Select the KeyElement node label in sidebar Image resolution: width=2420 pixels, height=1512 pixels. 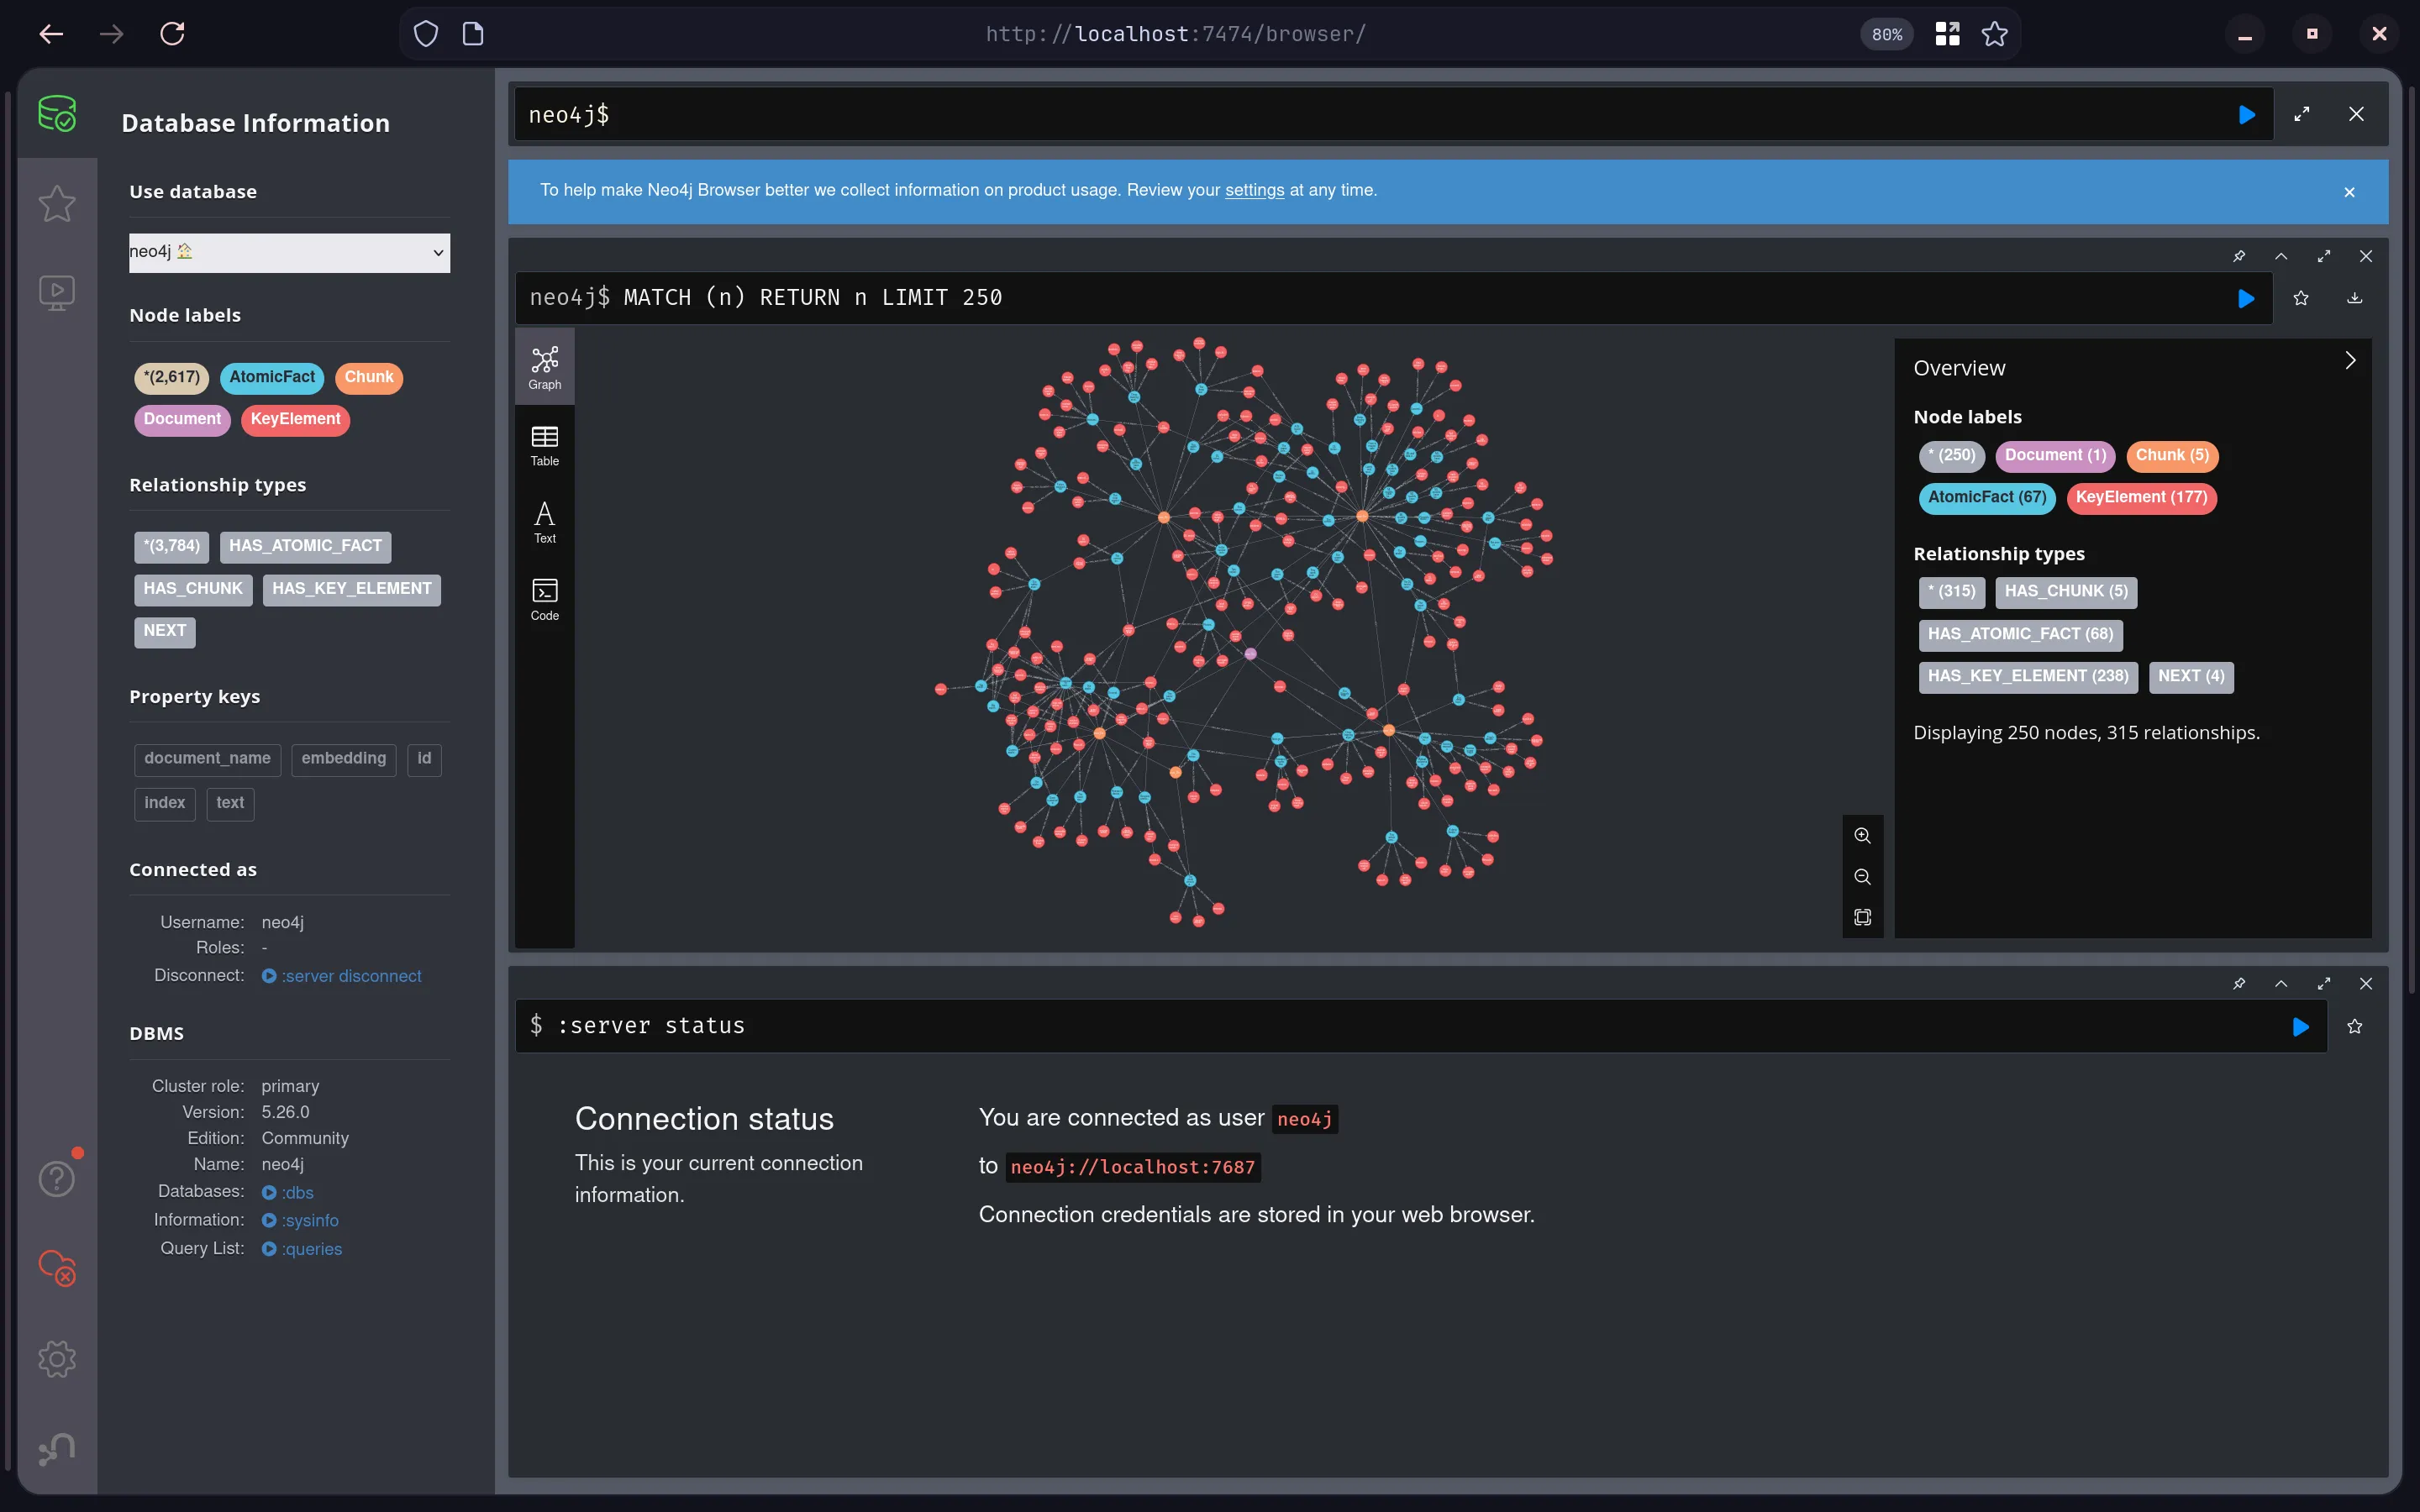[x=295, y=419]
